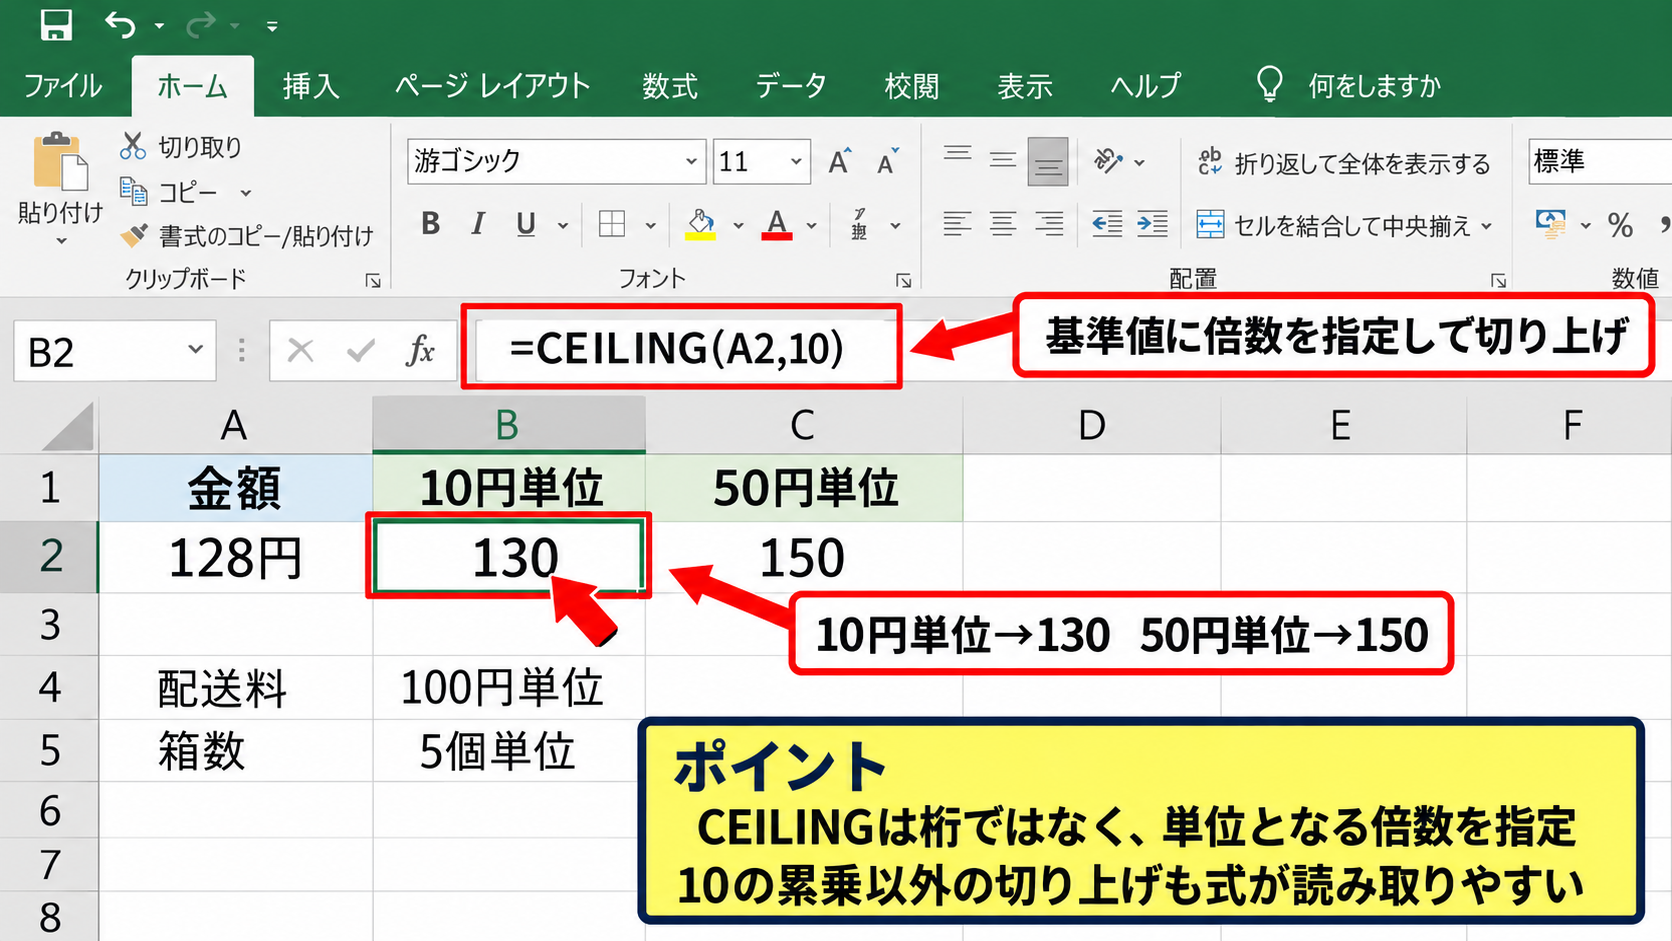Click the Redo arrow icon
Image resolution: width=1672 pixels, height=941 pixels.
[x=201, y=25]
